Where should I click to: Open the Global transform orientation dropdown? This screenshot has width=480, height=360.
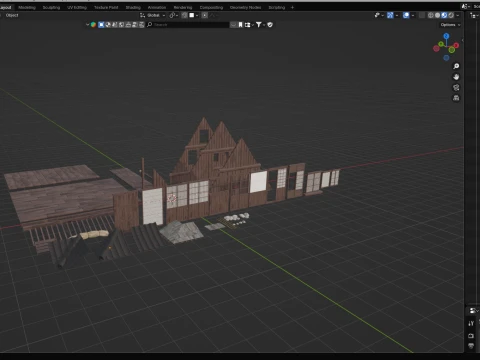pos(153,15)
